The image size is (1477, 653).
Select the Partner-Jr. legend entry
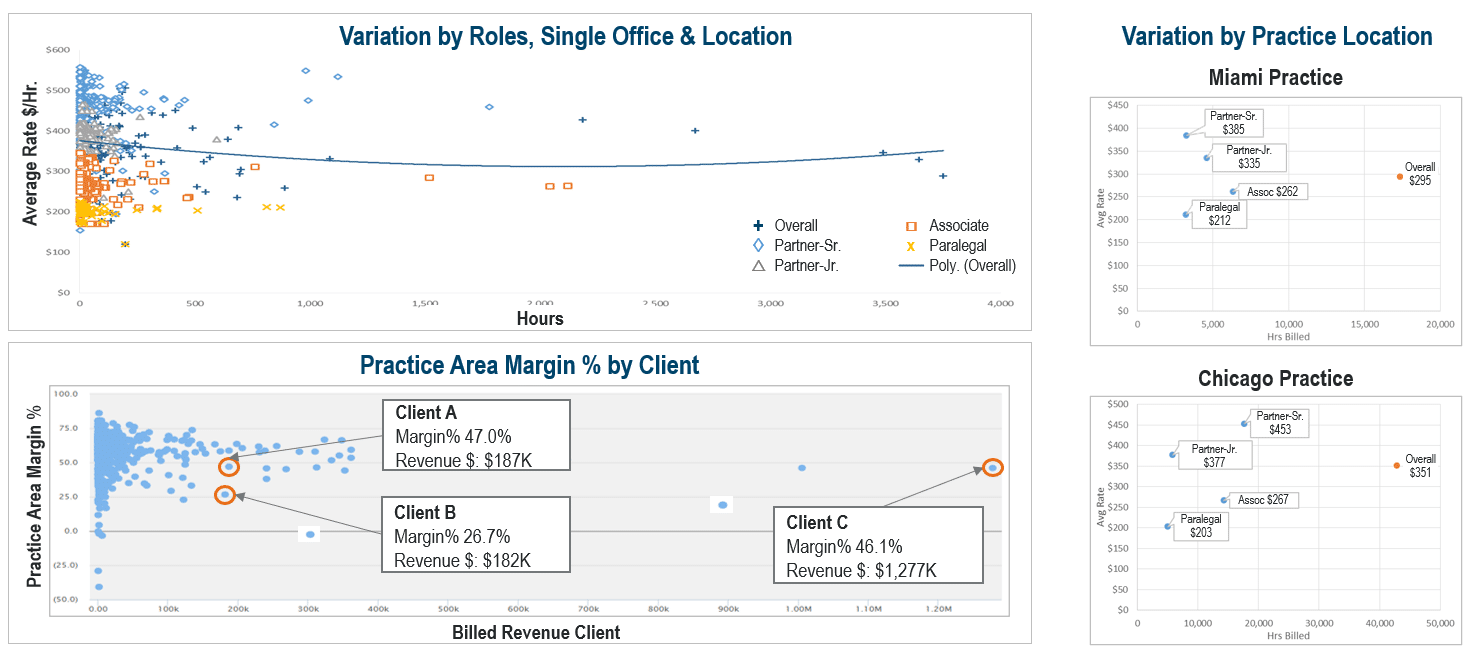click(x=795, y=266)
